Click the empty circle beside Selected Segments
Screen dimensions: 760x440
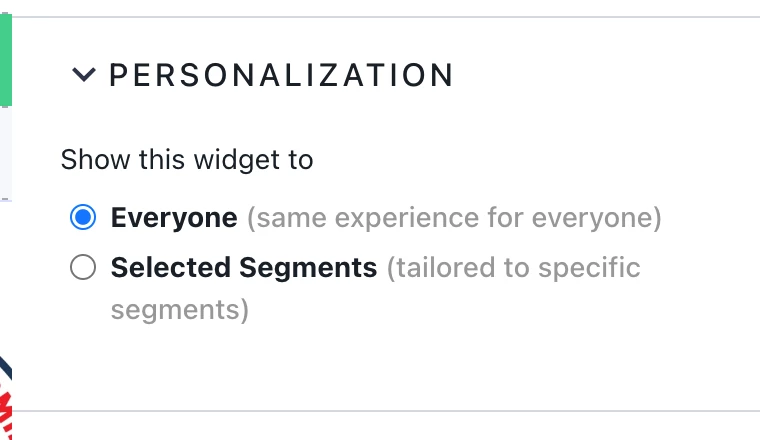pos(83,267)
